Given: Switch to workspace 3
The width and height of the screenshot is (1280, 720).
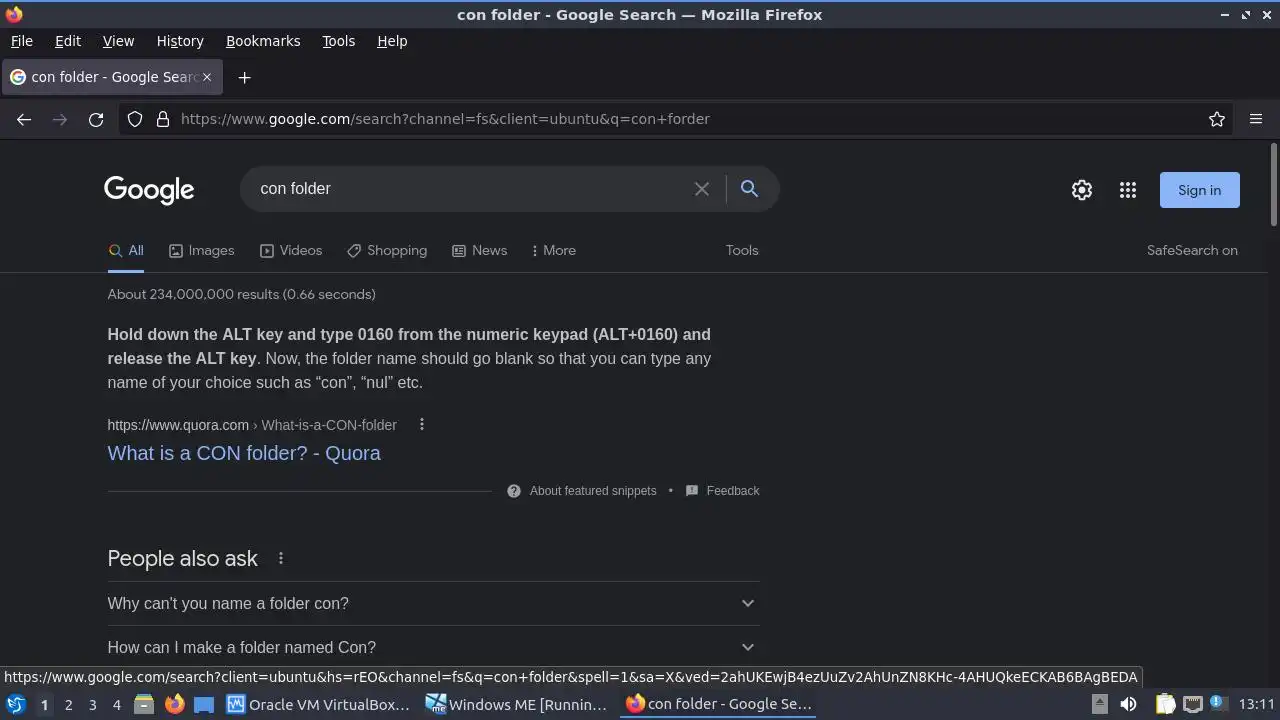Looking at the screenshot, I should [x=92, y=704].
